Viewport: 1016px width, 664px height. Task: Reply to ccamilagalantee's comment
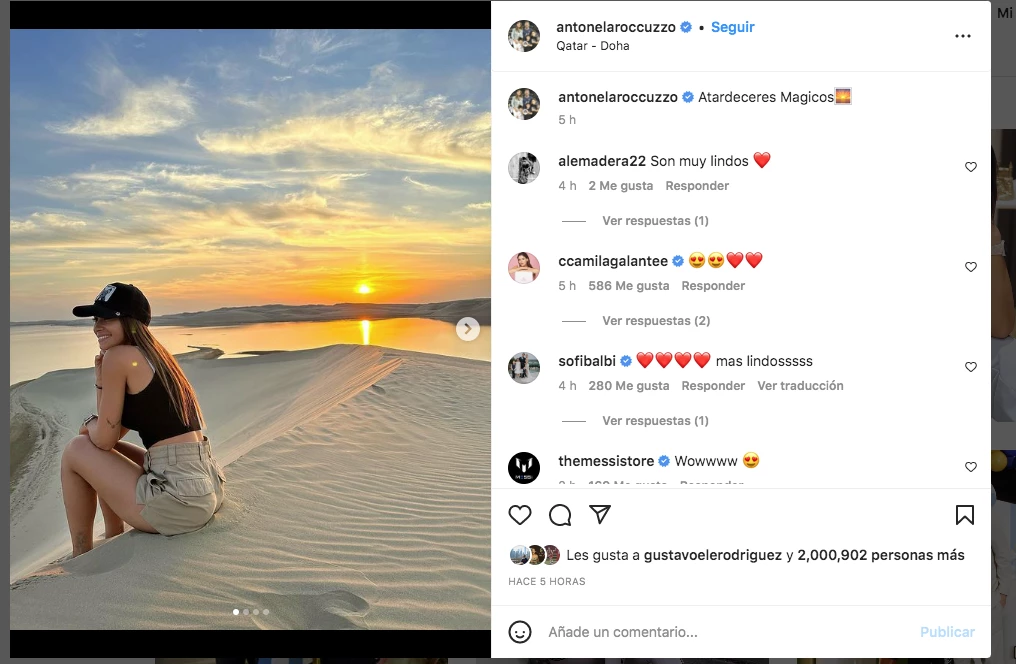click(x=713, y=286)
